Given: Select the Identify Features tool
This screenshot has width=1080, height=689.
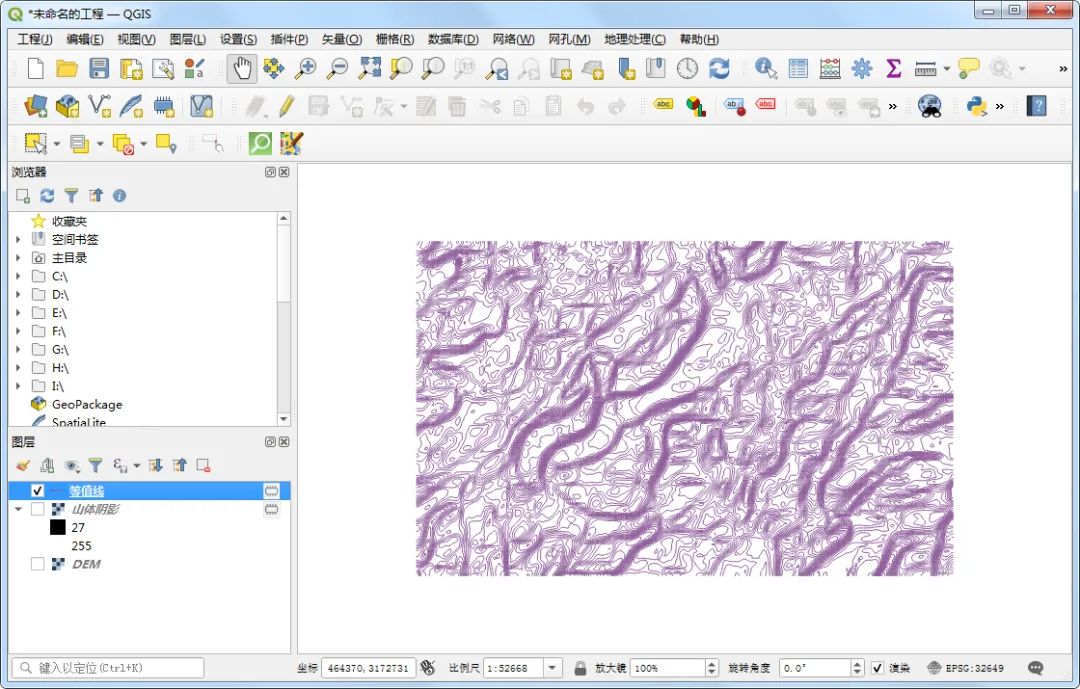Looking at the screenshot, I should coord(765,68).
